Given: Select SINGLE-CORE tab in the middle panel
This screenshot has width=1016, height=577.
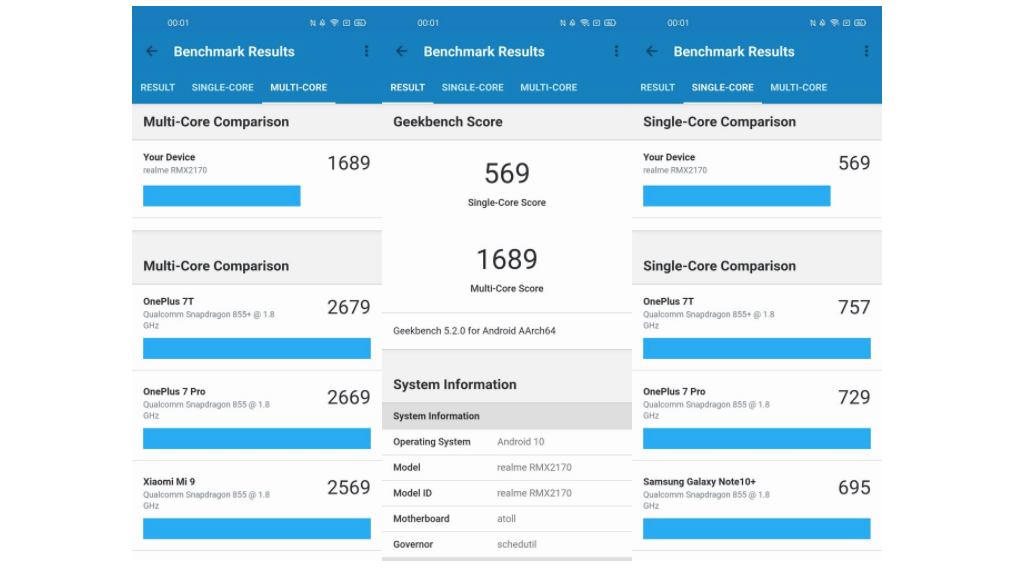Looking at the screenshot, I should (x=472, y=88).
